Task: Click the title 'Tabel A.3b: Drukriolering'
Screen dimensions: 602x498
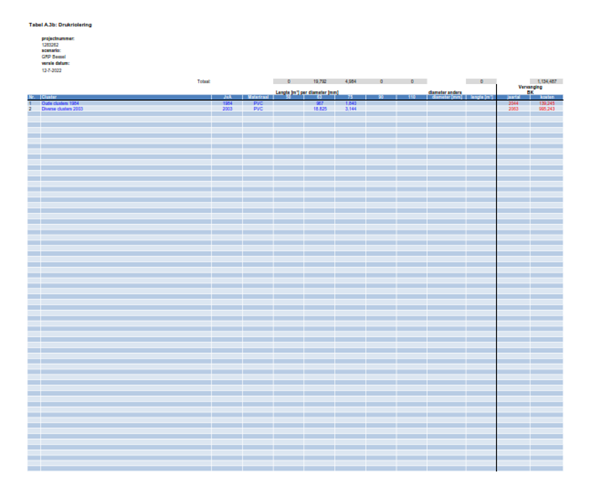Action: [x=61, y=23]
